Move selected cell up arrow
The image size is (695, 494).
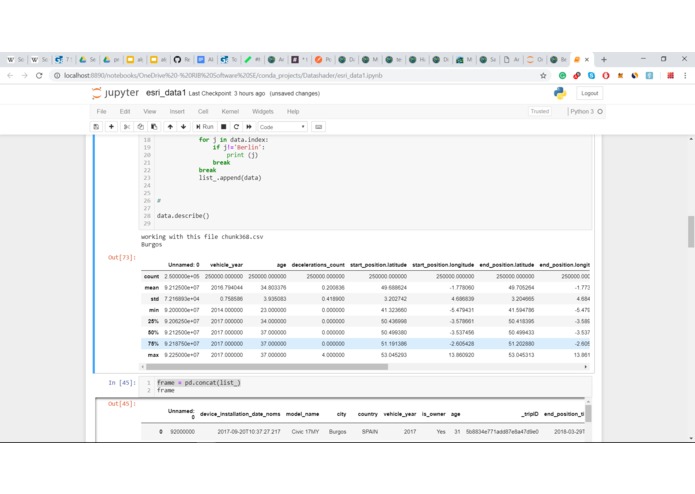[x=170, y=127]
